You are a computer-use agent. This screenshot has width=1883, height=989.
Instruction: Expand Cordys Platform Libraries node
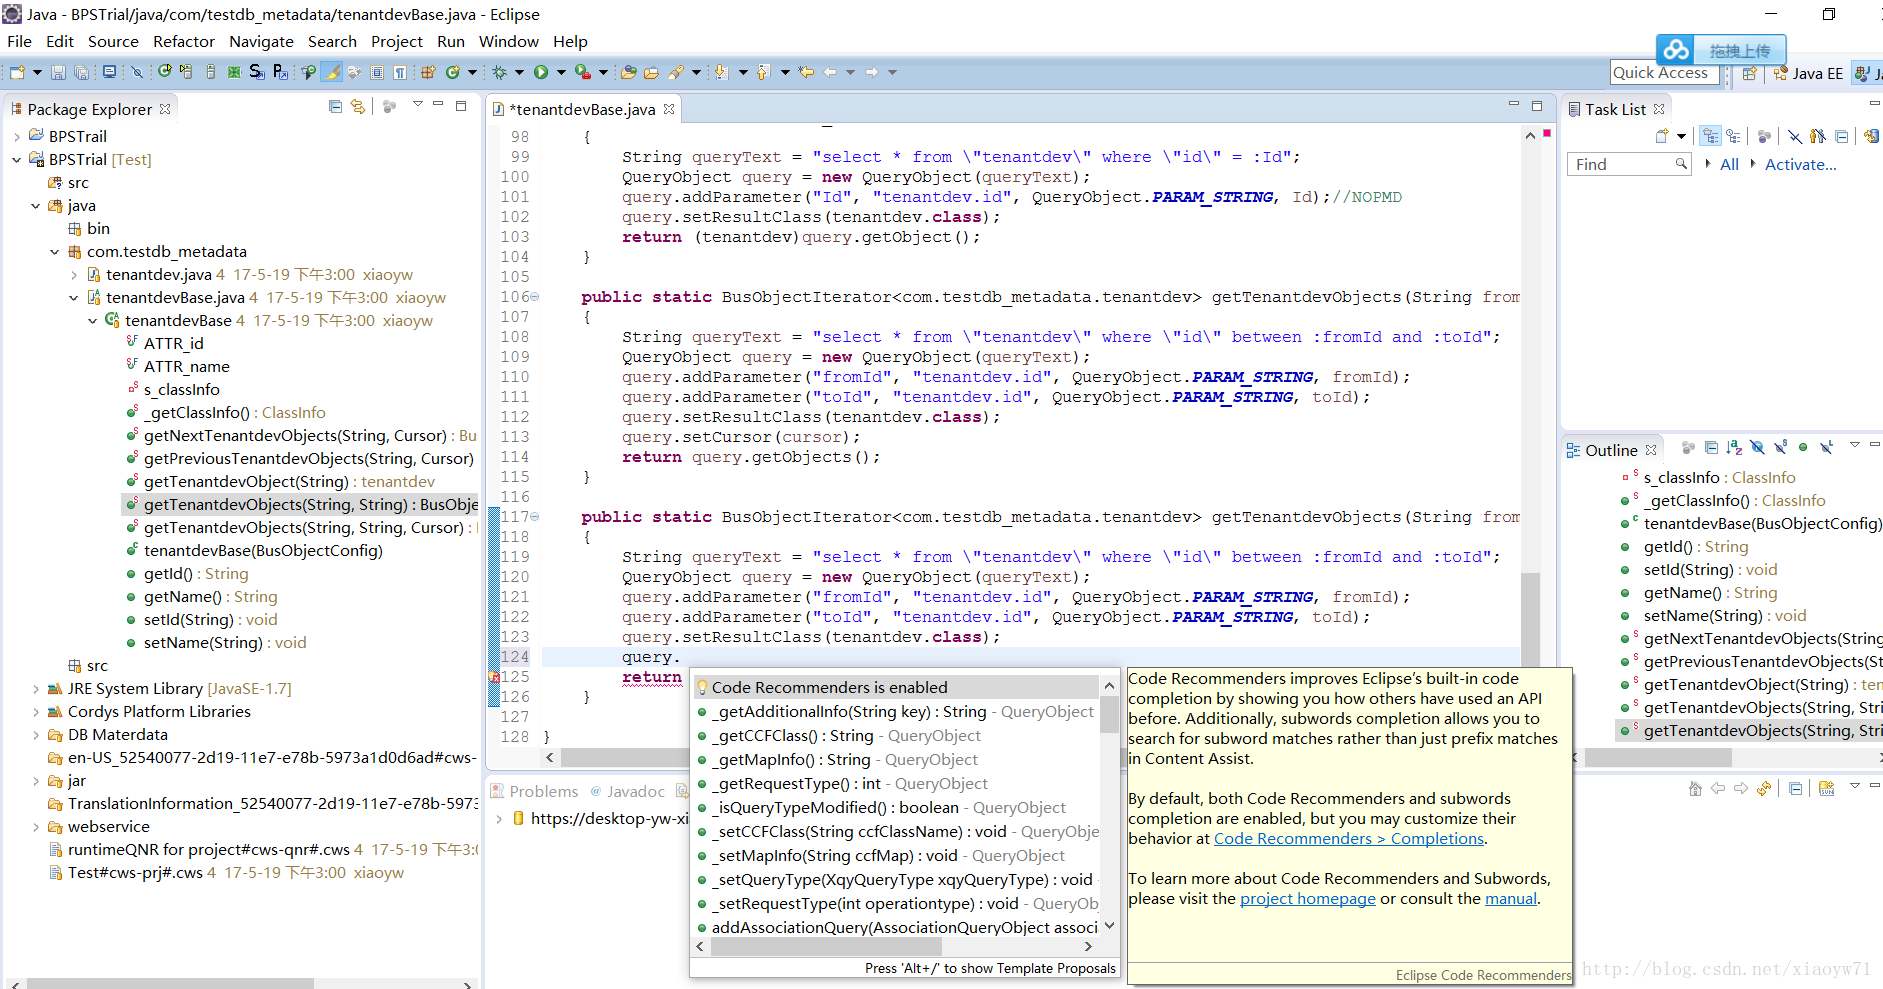point(36,712)
